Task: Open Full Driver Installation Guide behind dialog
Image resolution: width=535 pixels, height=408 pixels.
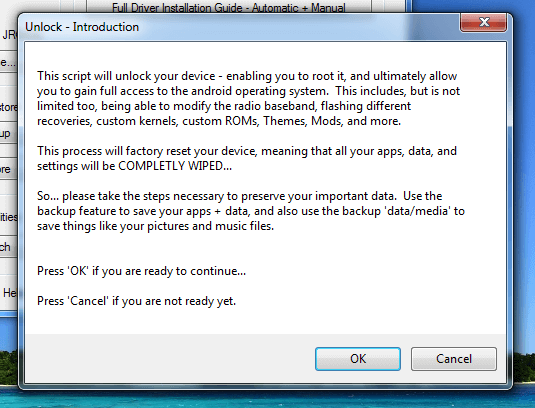Action: 229,7
